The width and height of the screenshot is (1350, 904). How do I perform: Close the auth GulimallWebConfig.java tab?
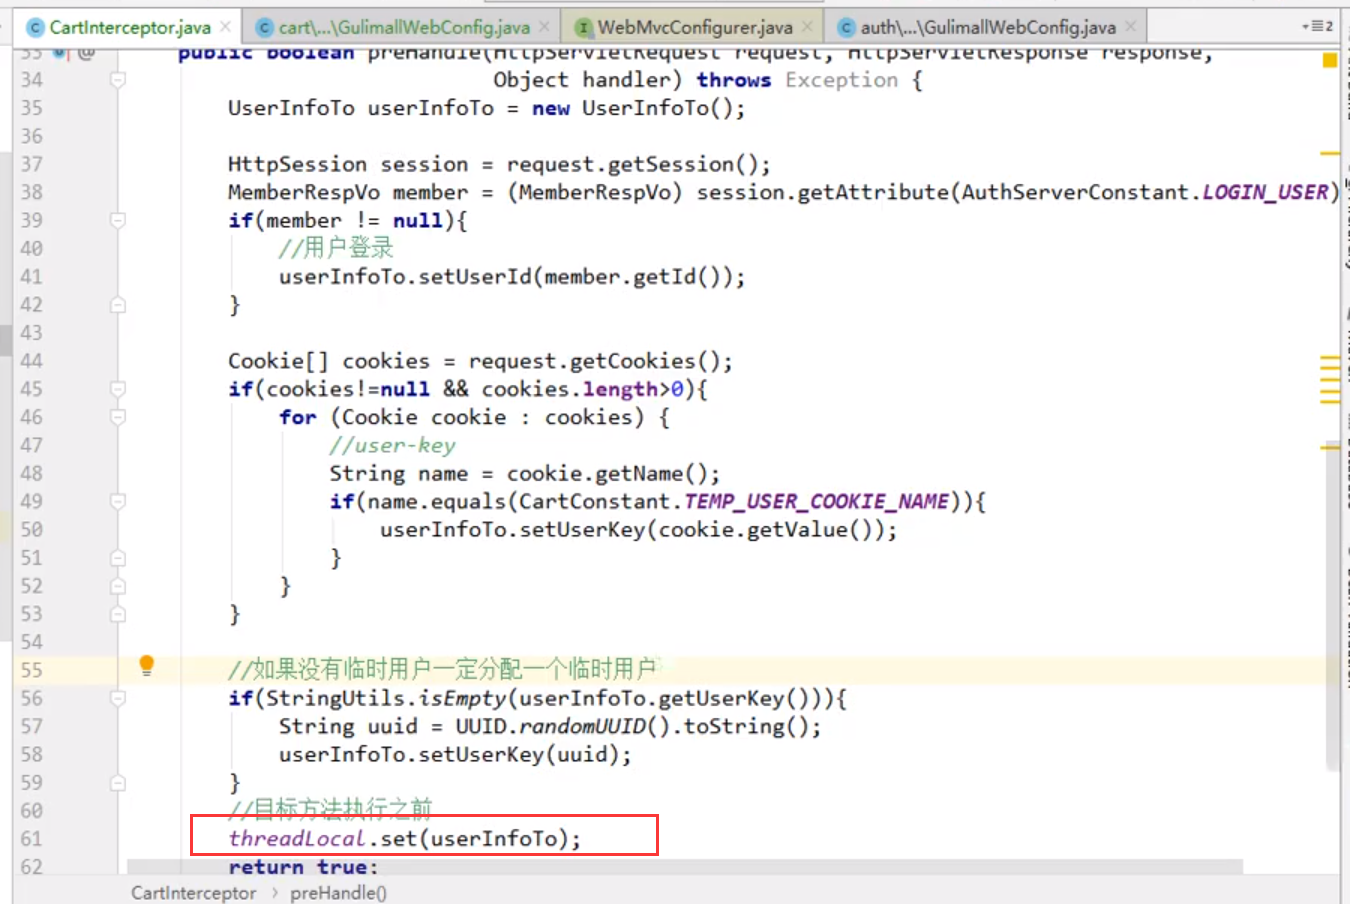coord(1130,27)
